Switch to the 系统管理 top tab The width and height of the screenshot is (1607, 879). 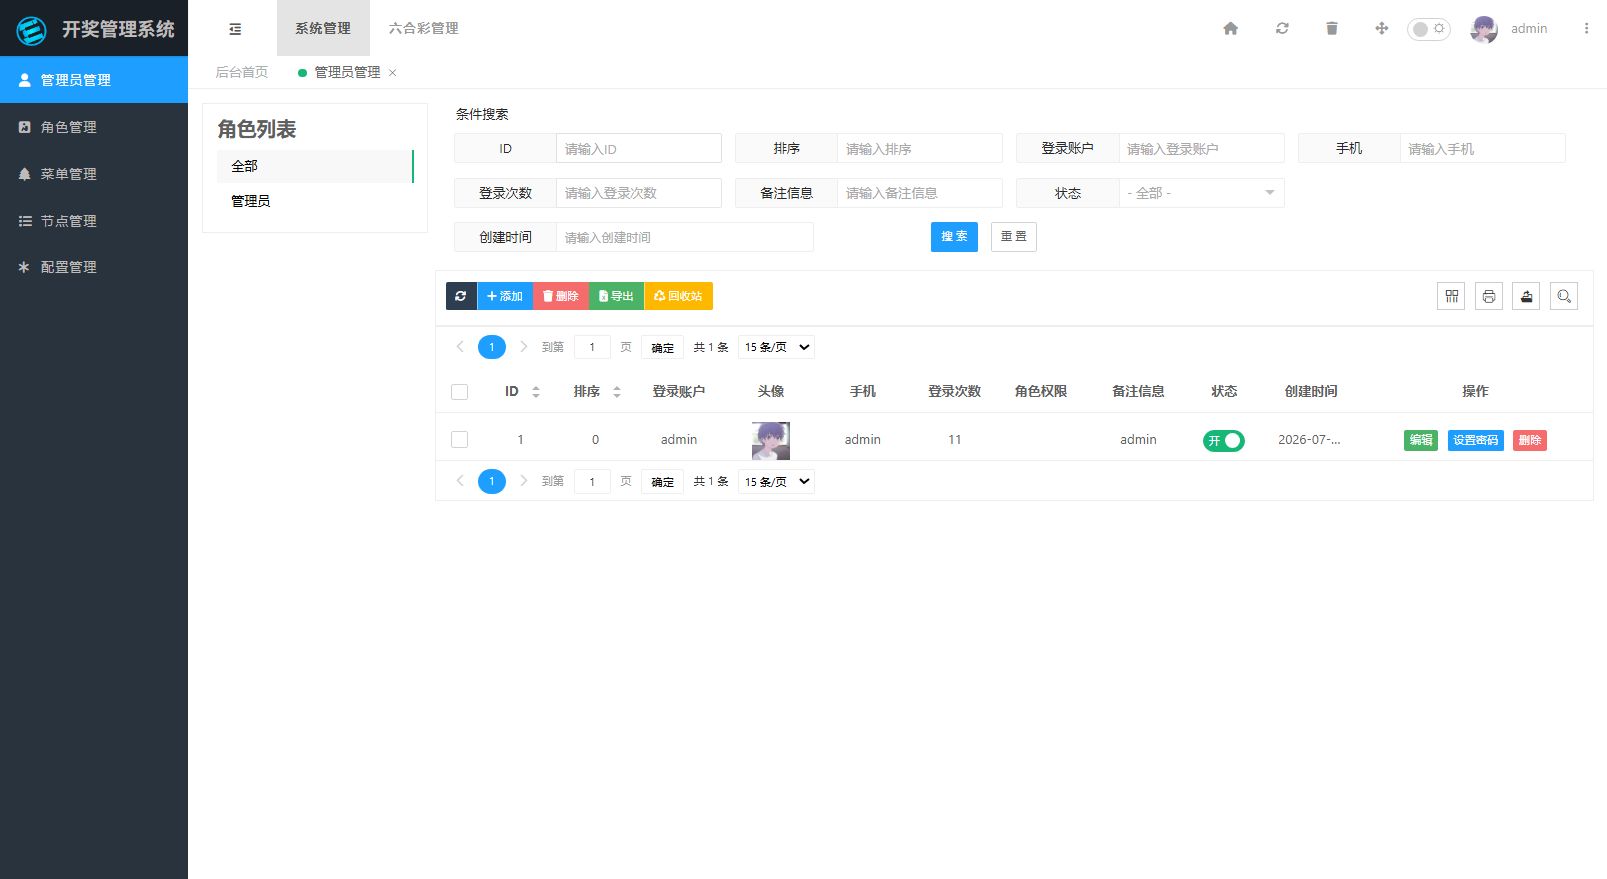323,28
